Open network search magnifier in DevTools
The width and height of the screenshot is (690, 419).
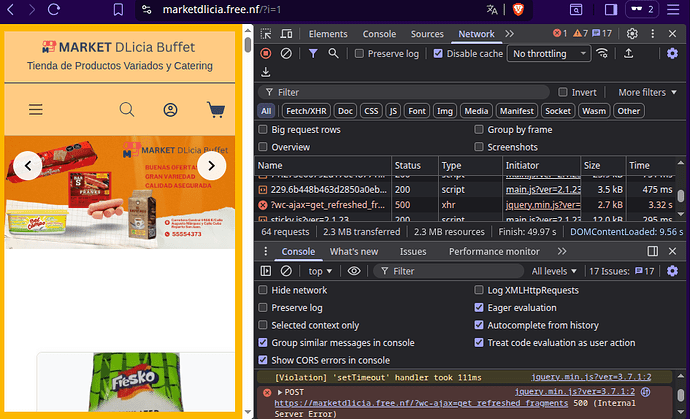tap(335, 53)
